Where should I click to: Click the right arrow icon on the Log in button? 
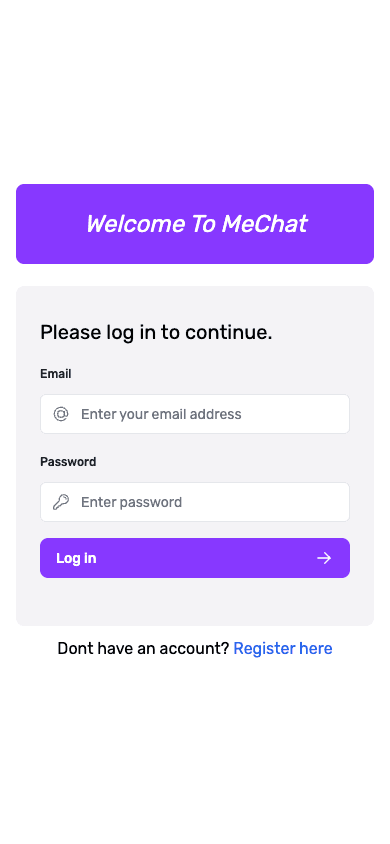[x=324, y=558]
